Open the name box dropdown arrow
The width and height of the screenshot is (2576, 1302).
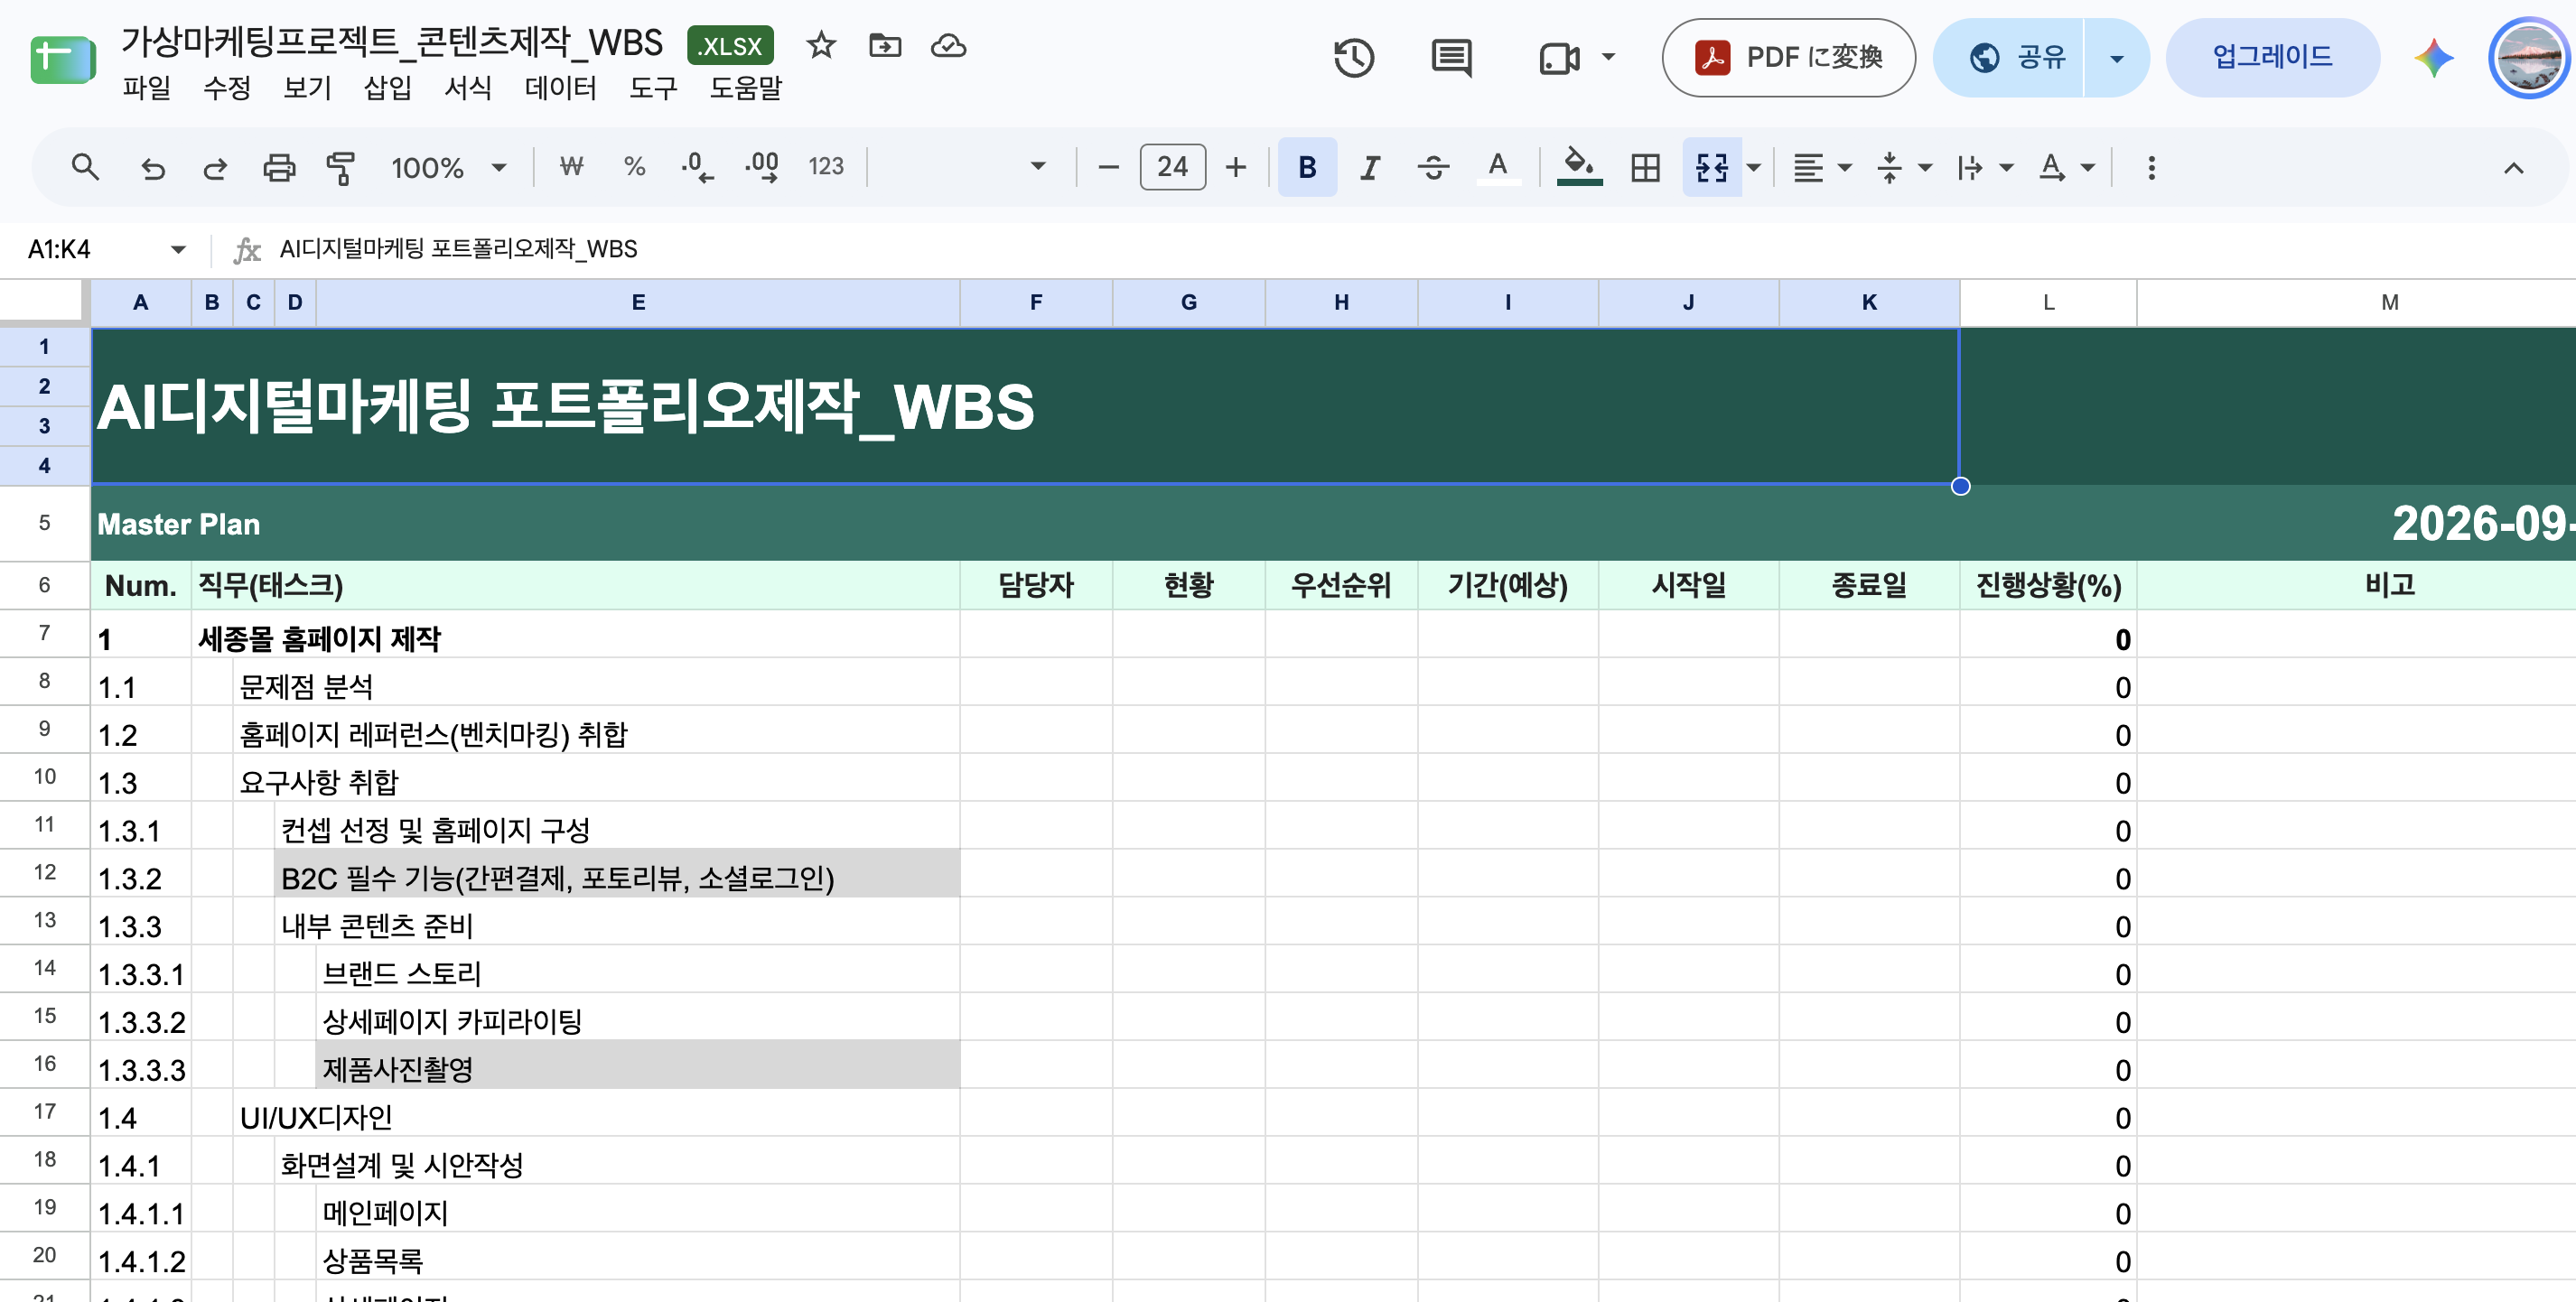coord(178,249)
